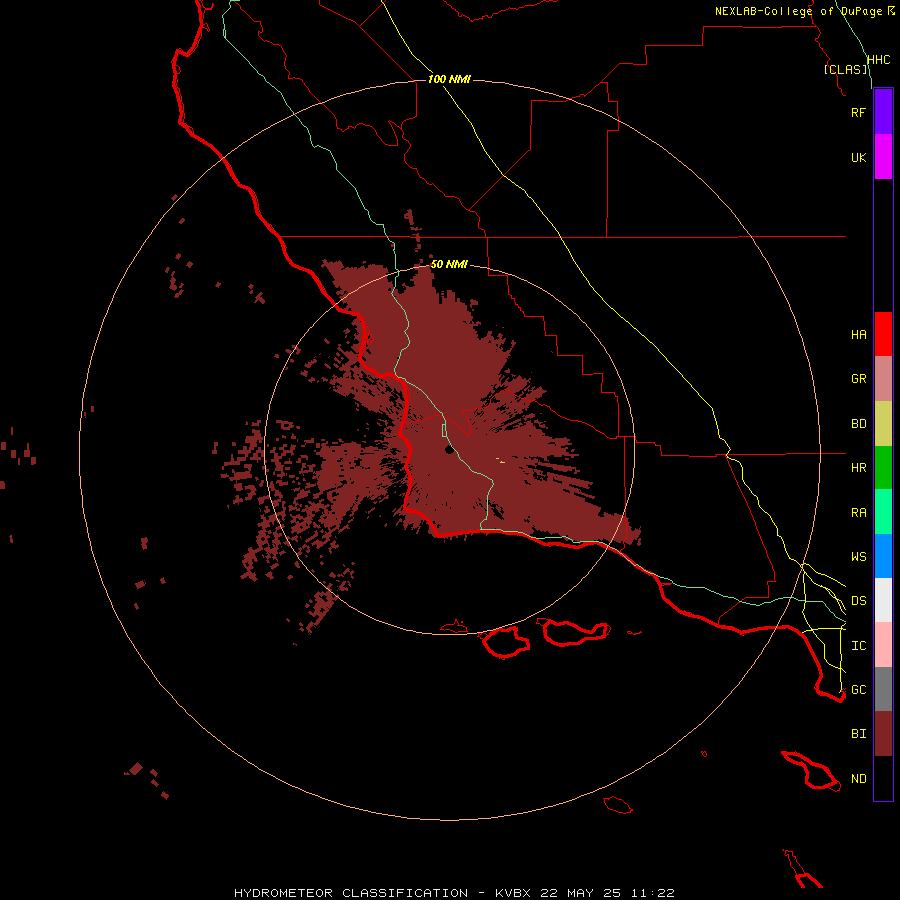
Task: Click the HA red legend swatch
Action: point(883,334)
